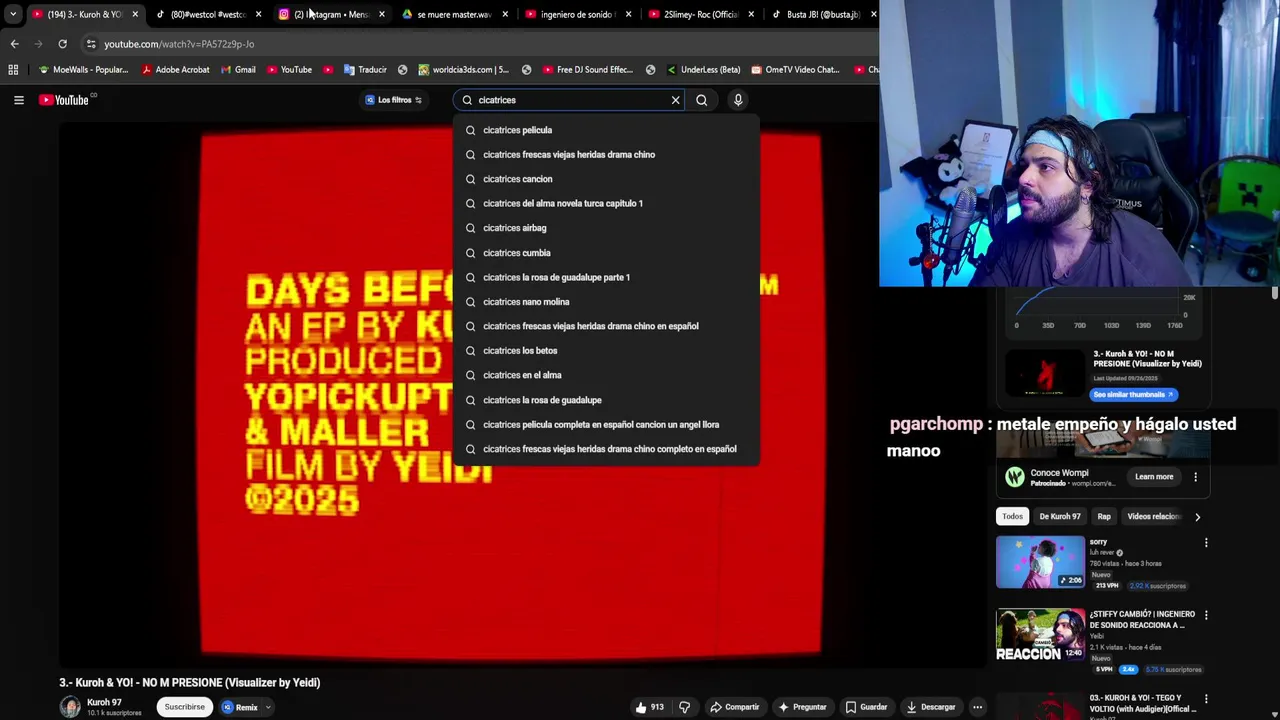Share the video via Compartir
The width and height of the screenshot is (1280, 720).
[735, 707]
